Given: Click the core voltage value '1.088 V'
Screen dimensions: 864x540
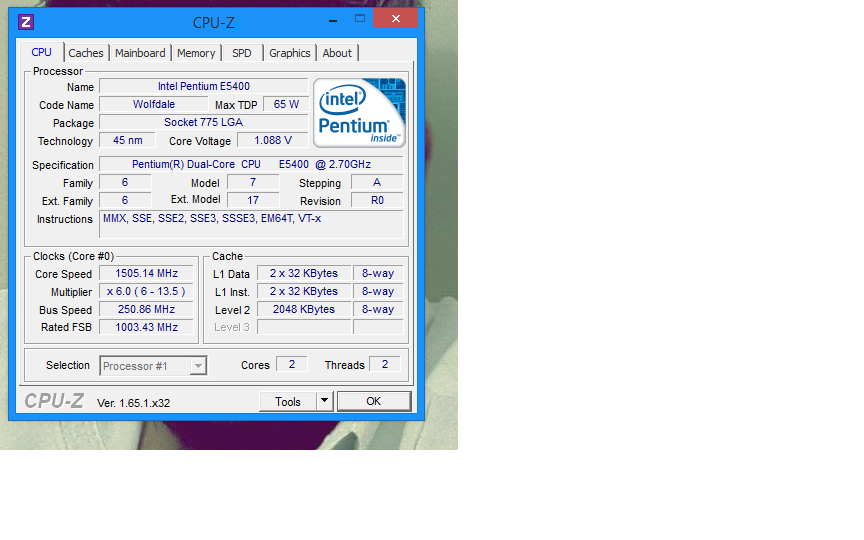Looking at the screenshot, I should click(273, 141).
